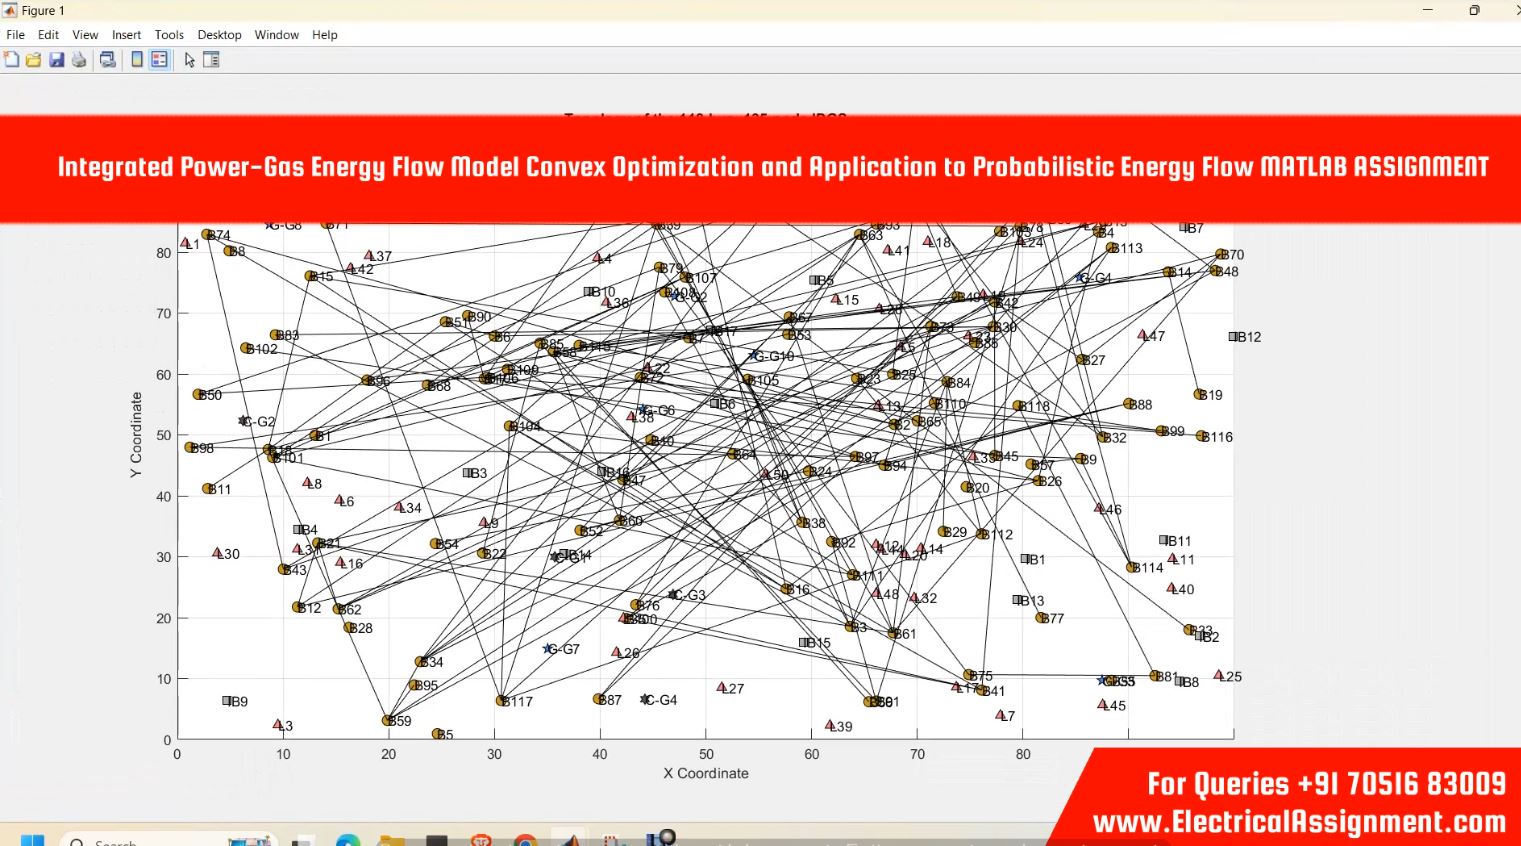Expand the Window menu
Screen dimensions: 1521x846
click(276, 35)
